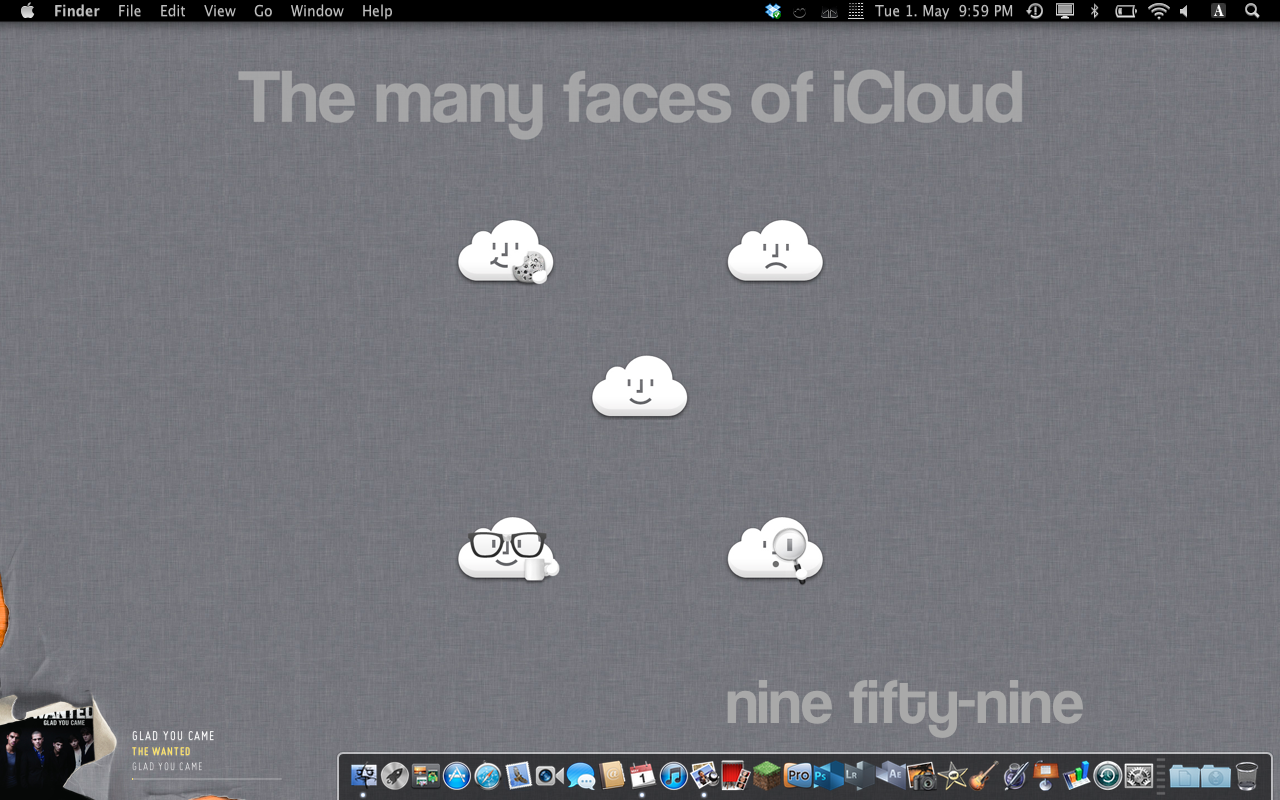Open the volume control in menu bar

point(1185,11)
